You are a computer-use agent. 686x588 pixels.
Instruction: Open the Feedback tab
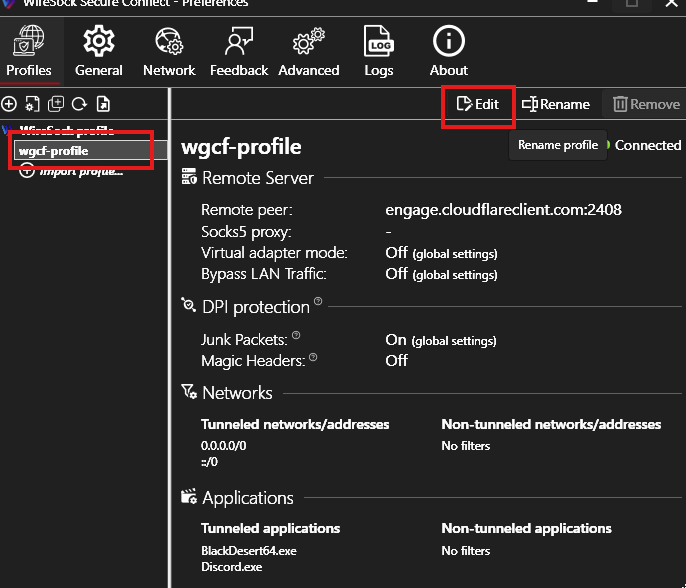click(239, 52)
